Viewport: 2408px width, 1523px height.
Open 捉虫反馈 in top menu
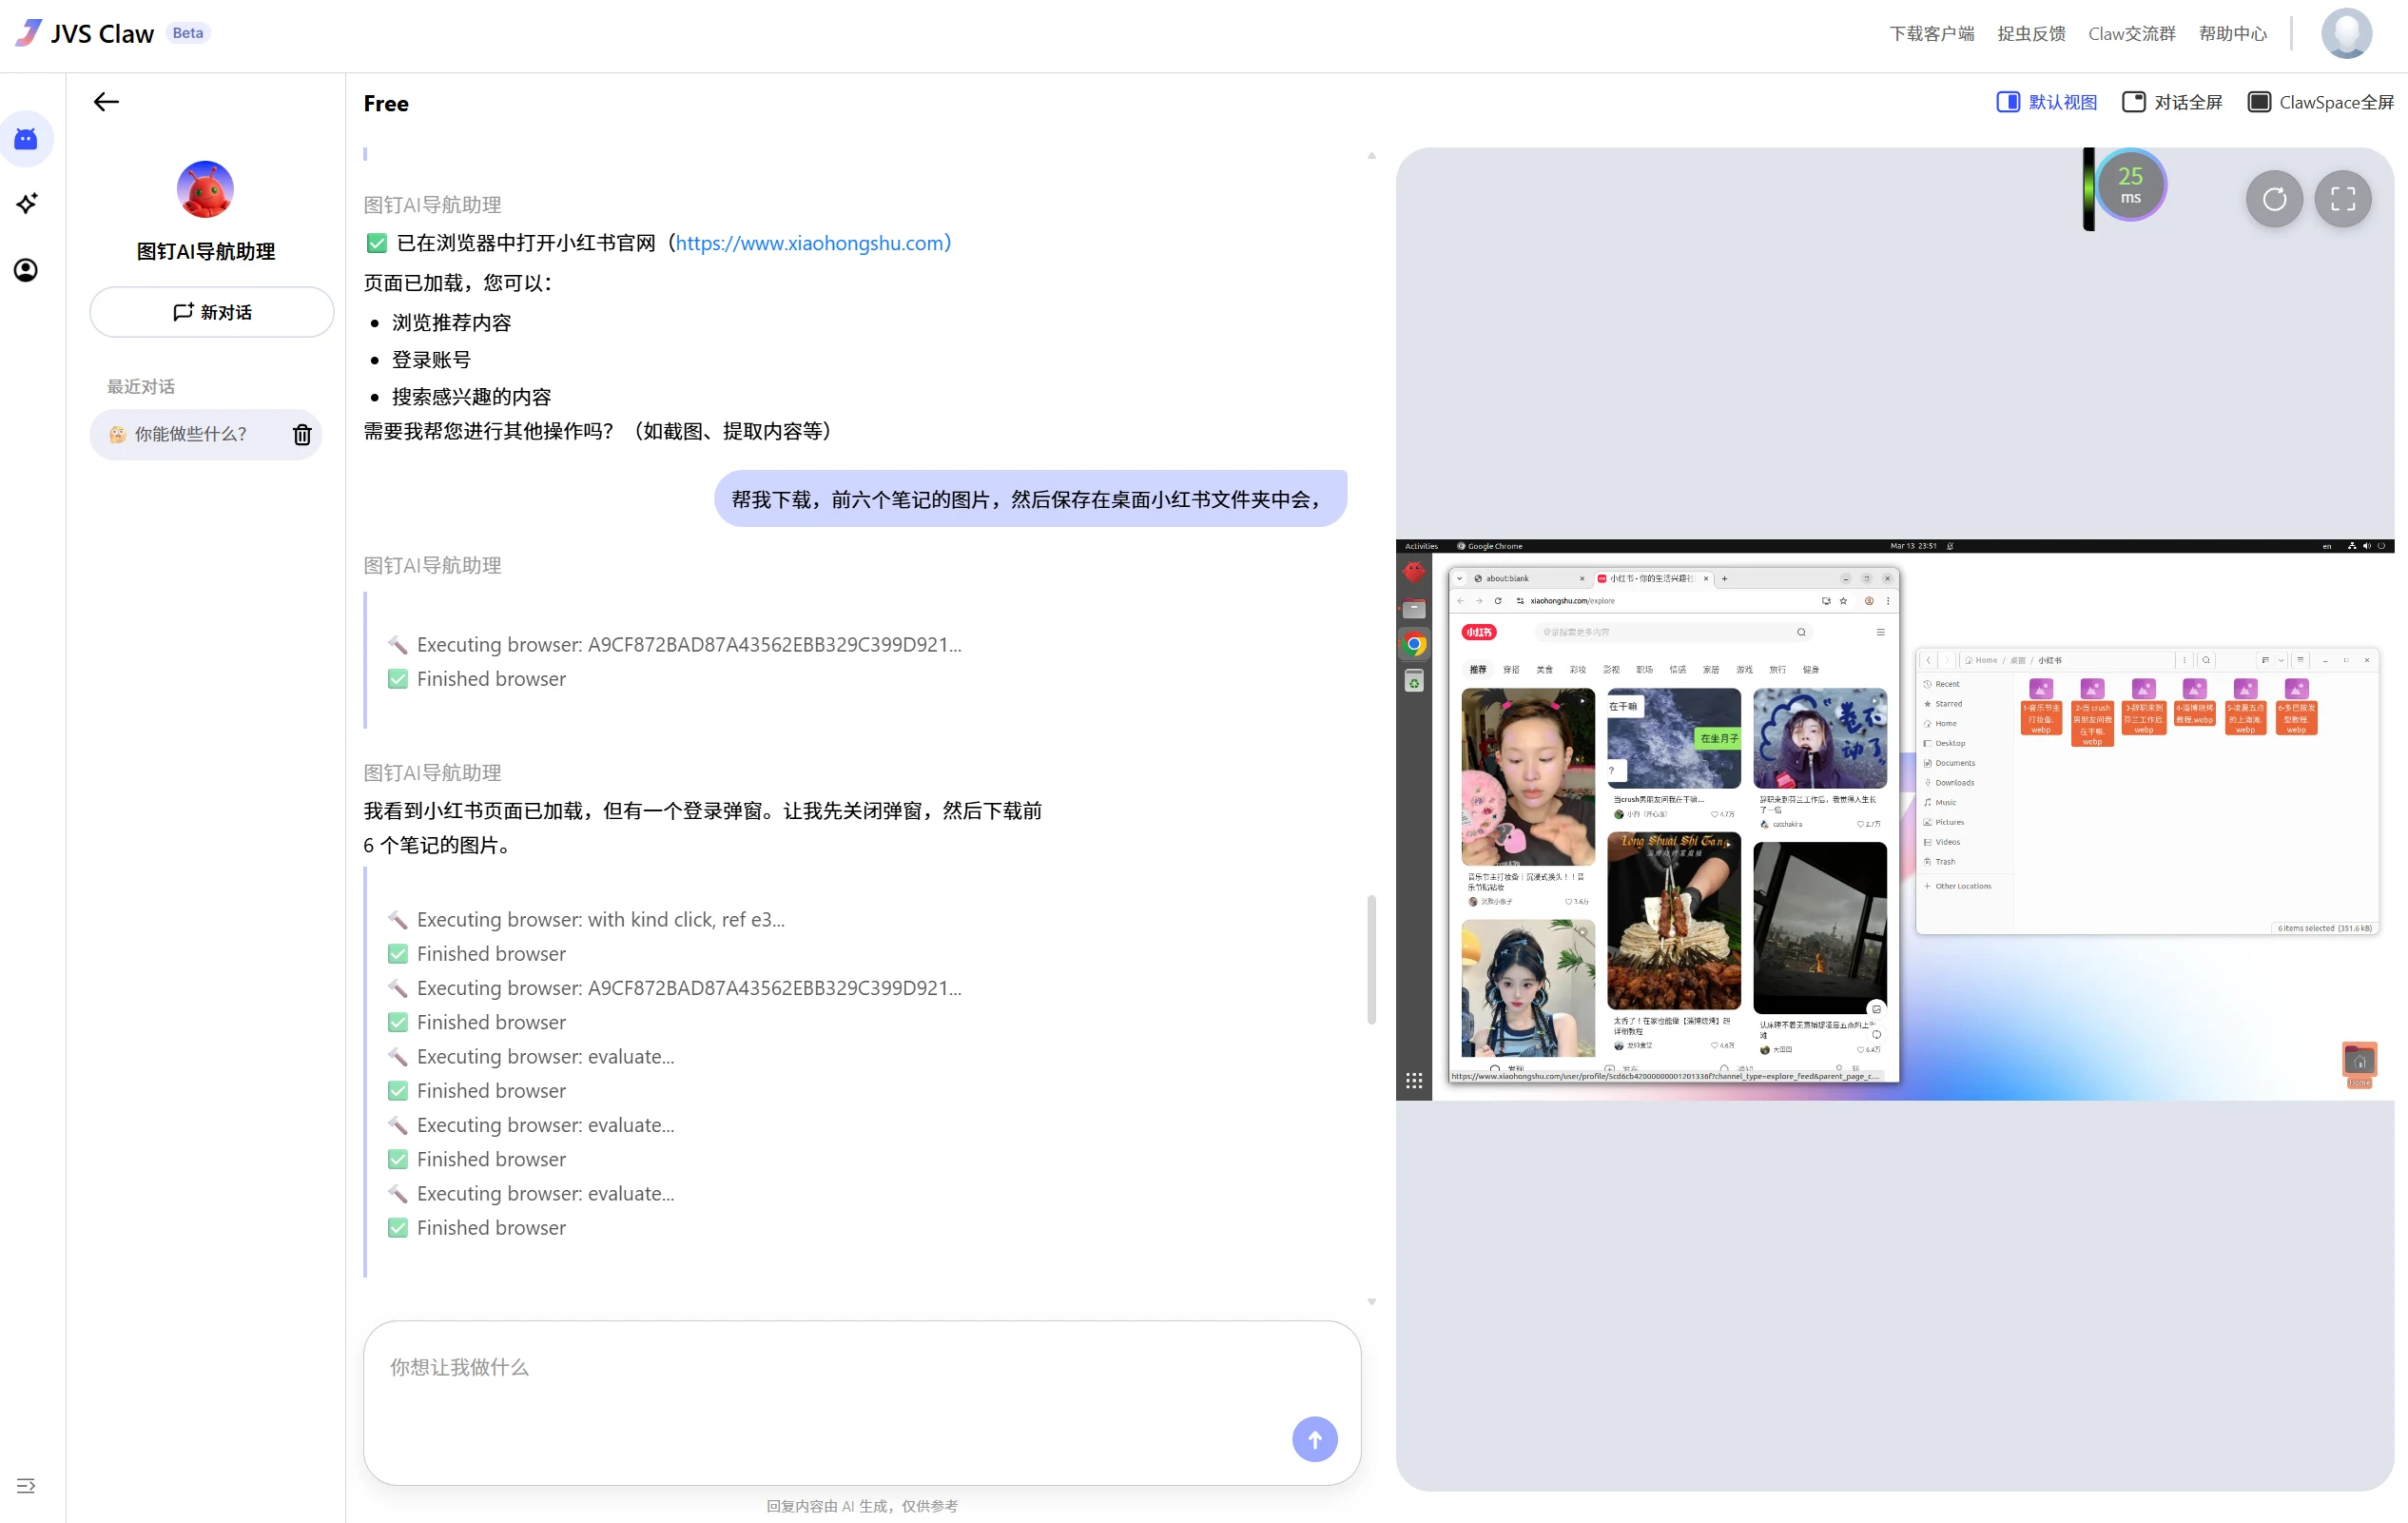pyautogui.click(x=2031, y=34)
